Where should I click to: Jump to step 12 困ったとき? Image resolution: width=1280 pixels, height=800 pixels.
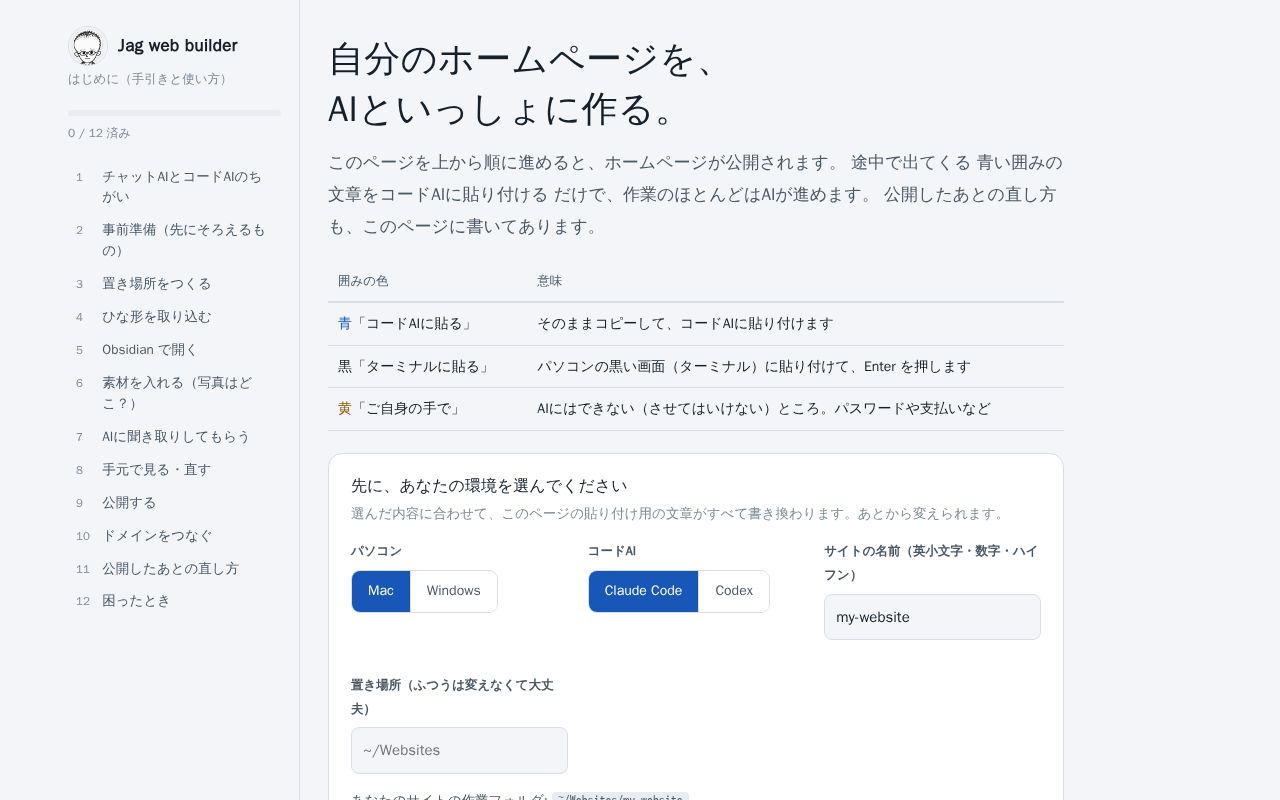[x=174, y=601]
